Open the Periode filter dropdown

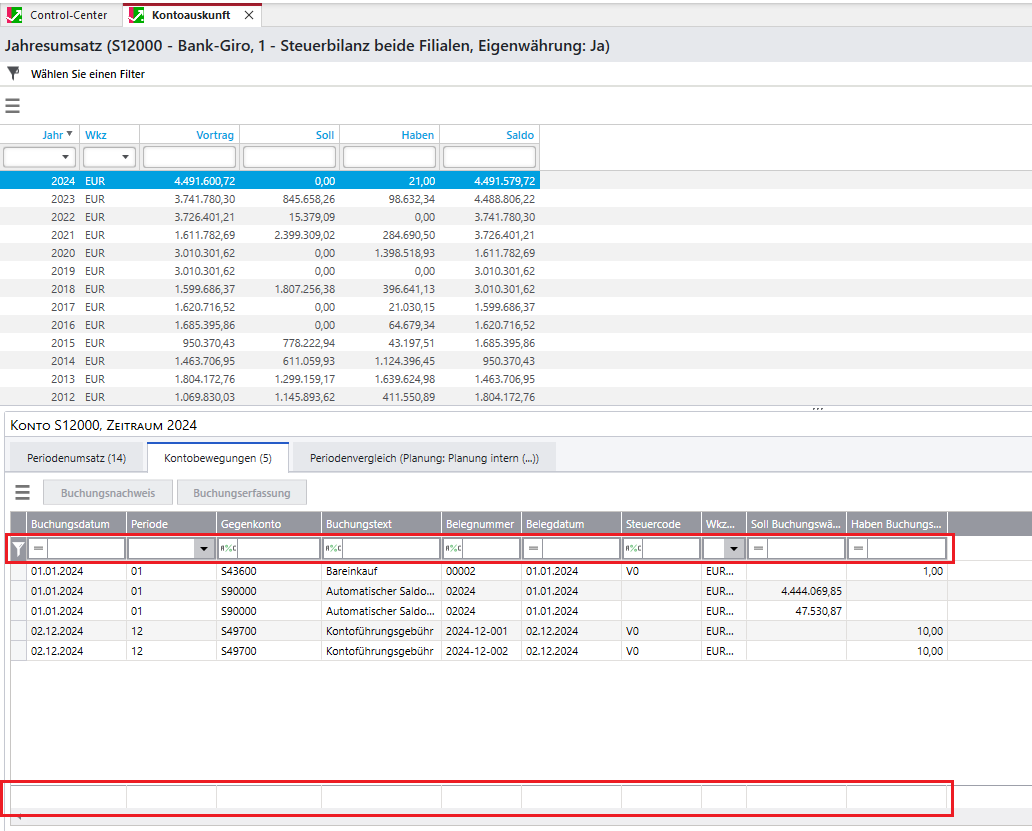coord(204,548)
